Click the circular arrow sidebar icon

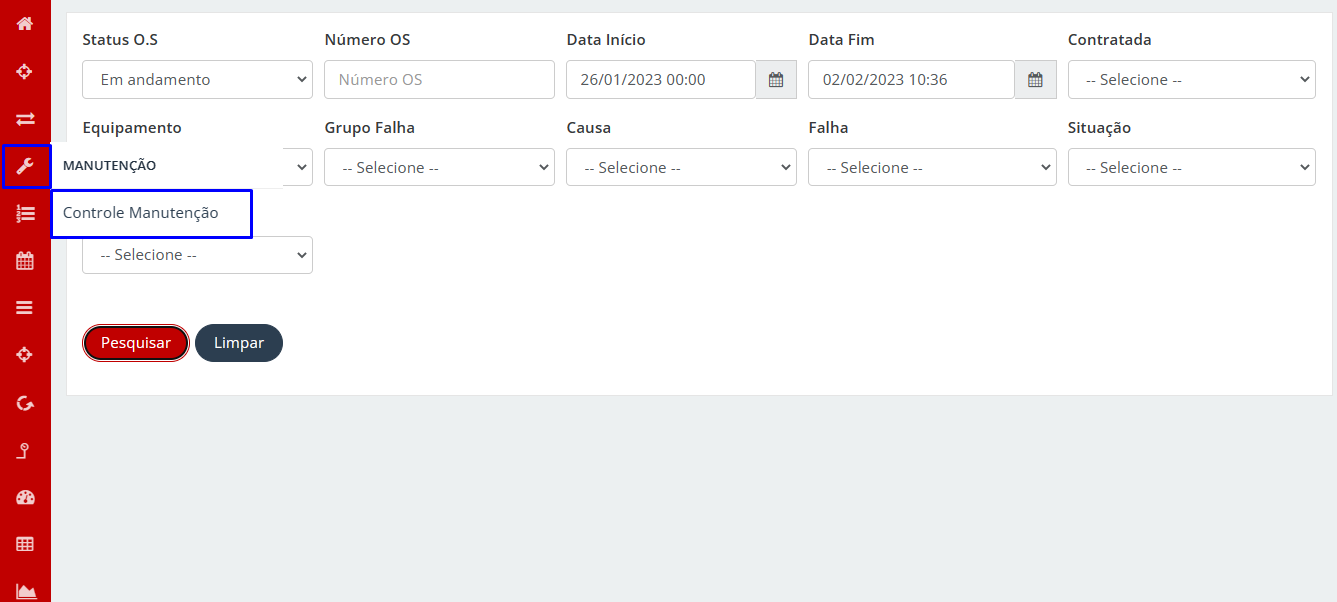coord(25,403)
